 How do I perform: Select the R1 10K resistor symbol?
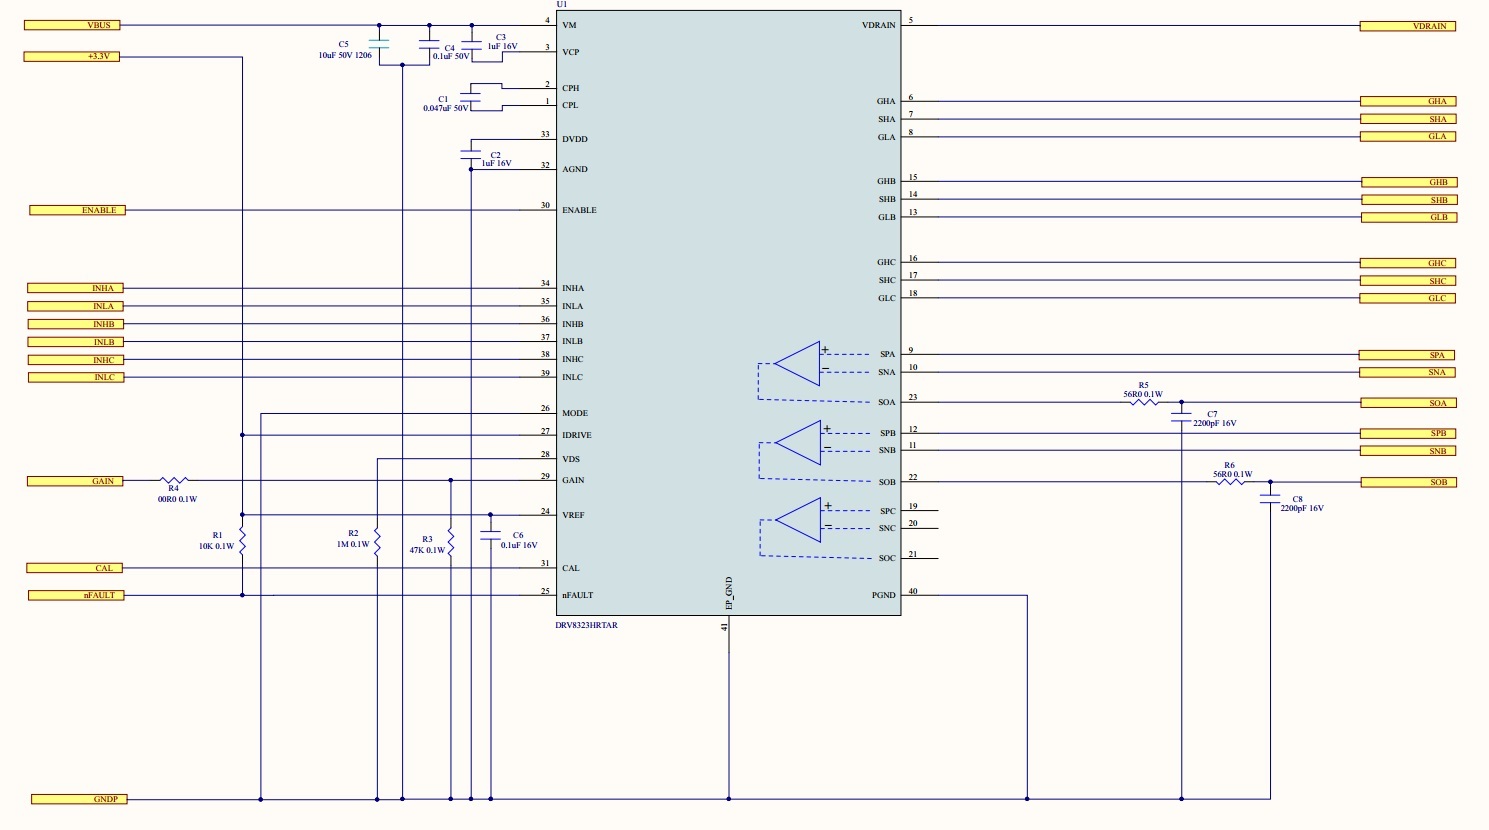click(242, 541)
